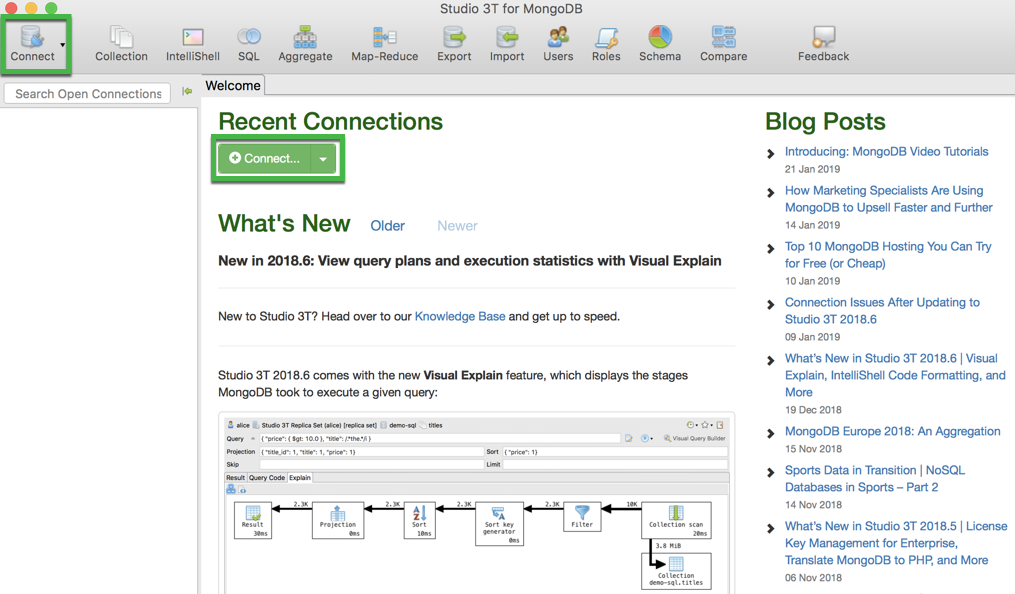Click the '21 Jan 2019' date text
1015x594 pixels.
812,169
